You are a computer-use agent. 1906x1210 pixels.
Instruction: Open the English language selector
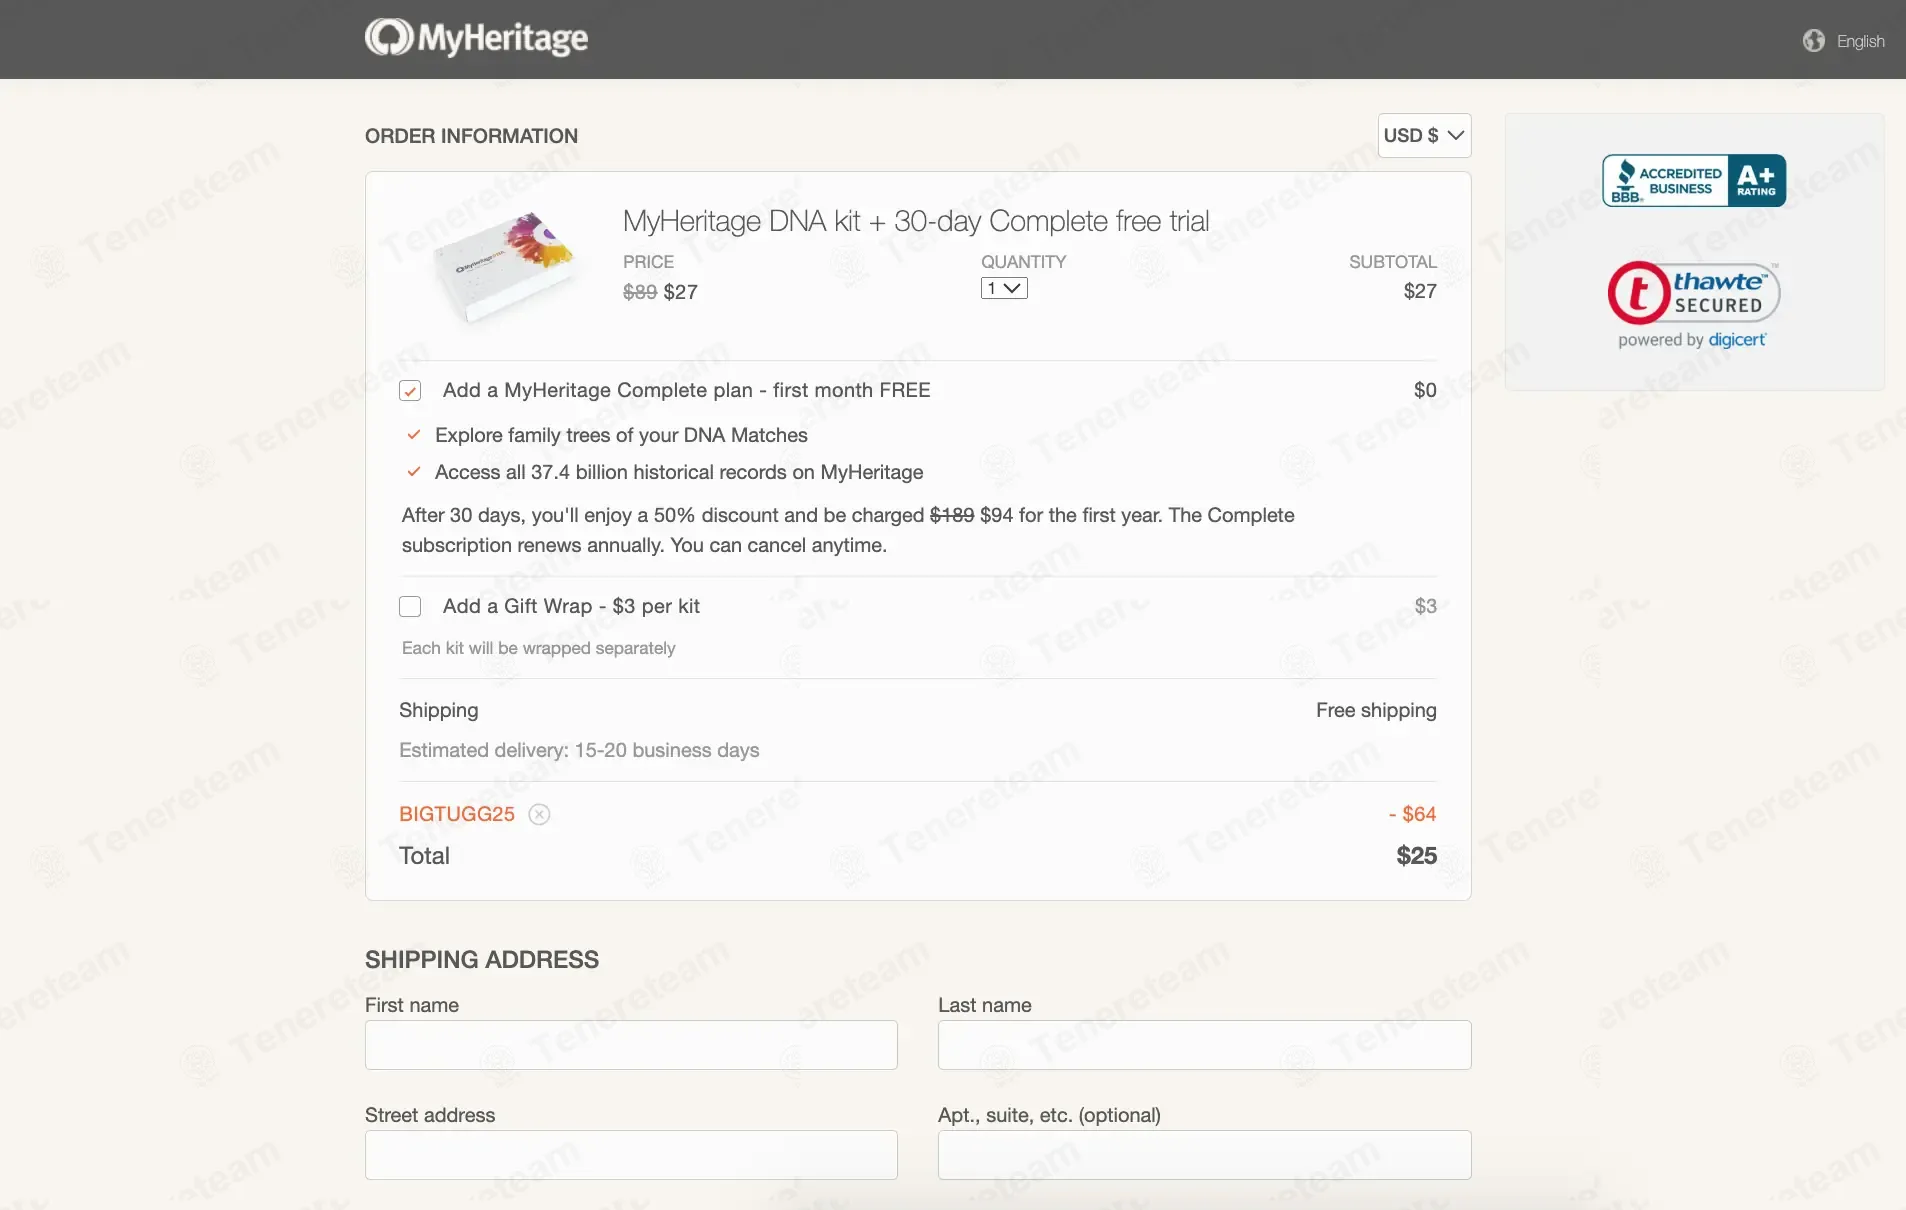1860,41
